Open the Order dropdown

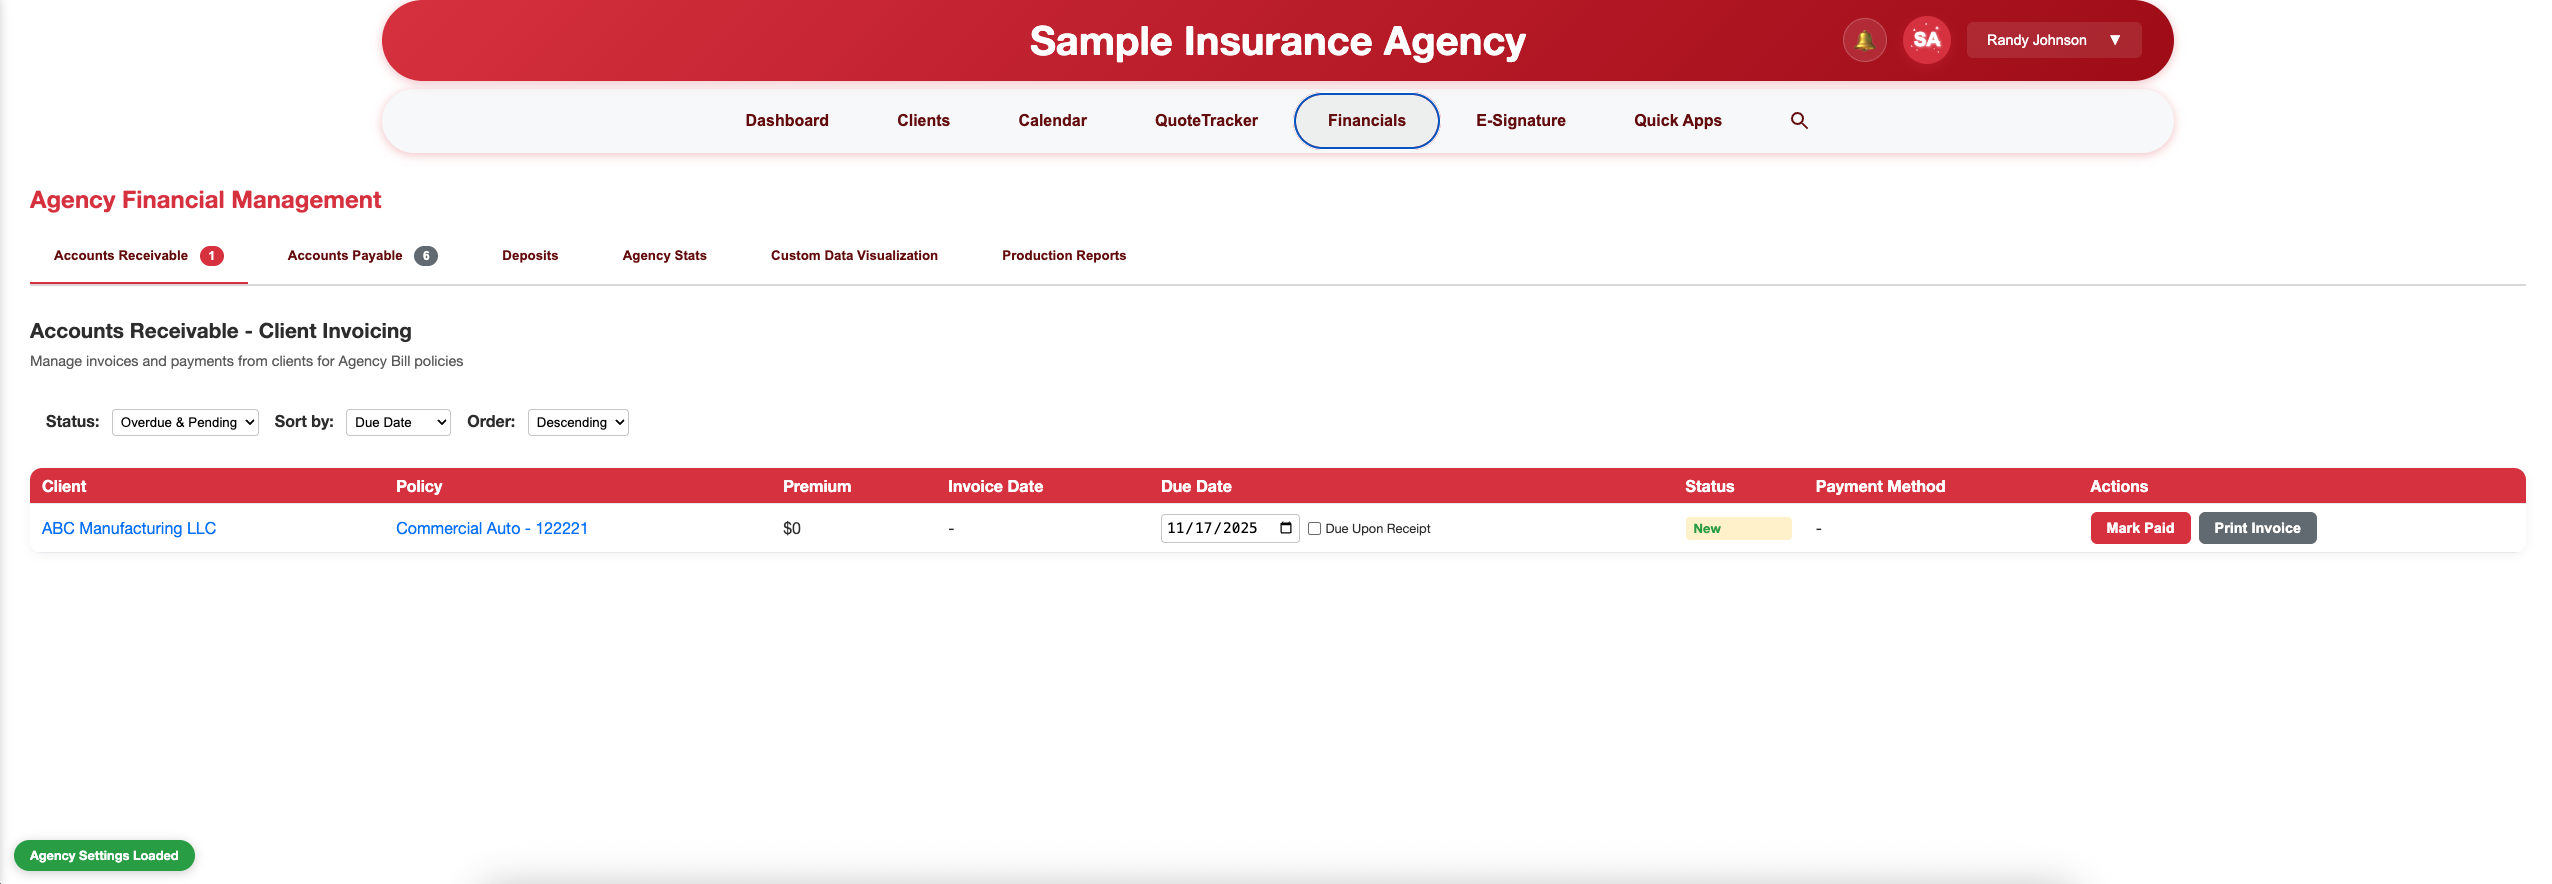(578, 423)
